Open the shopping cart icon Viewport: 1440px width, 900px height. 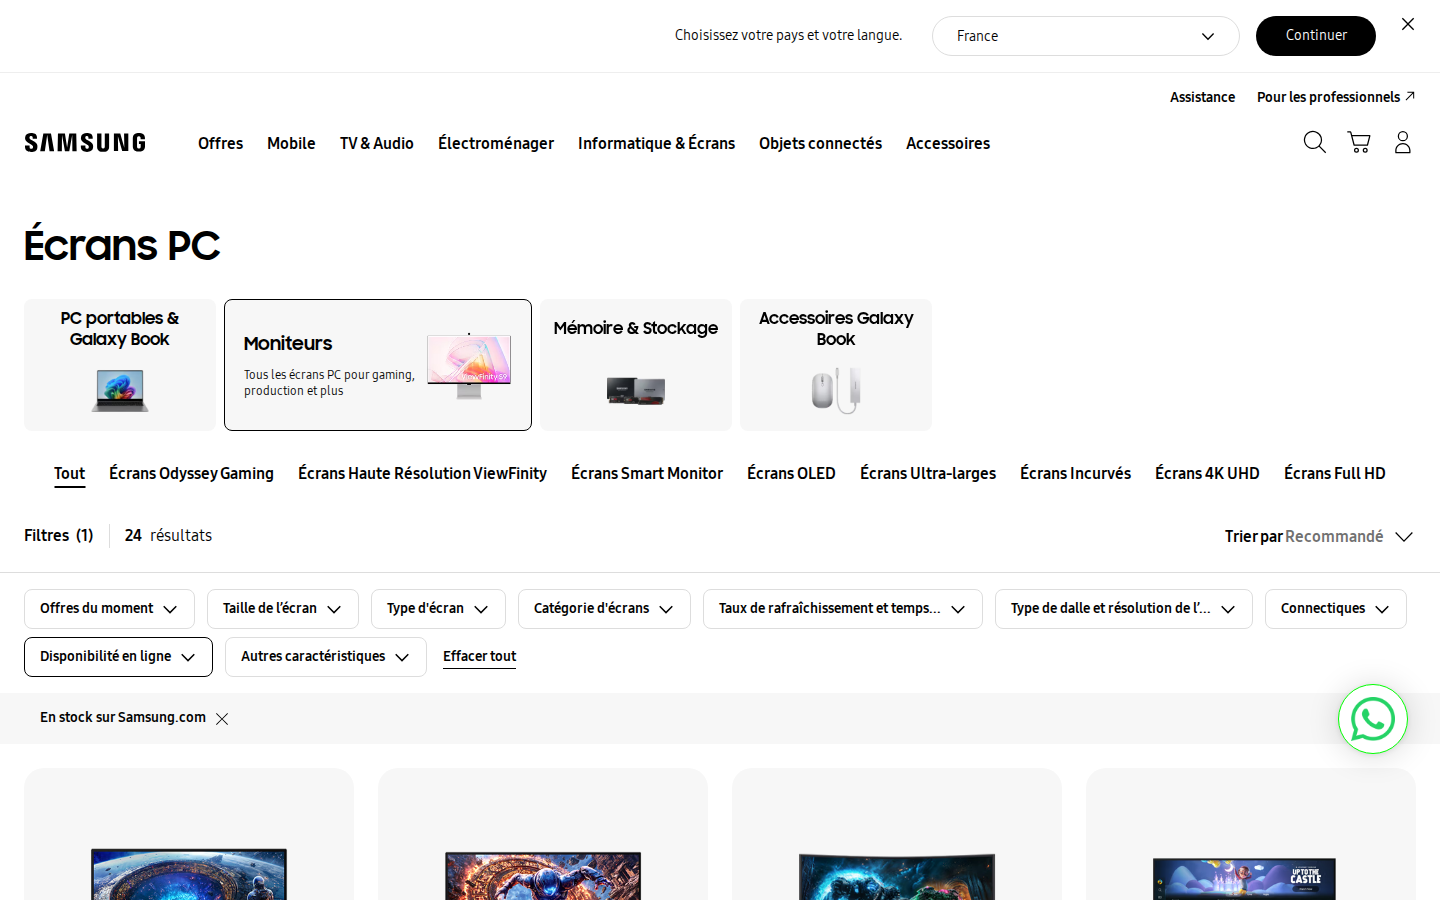pos(1359,142)
